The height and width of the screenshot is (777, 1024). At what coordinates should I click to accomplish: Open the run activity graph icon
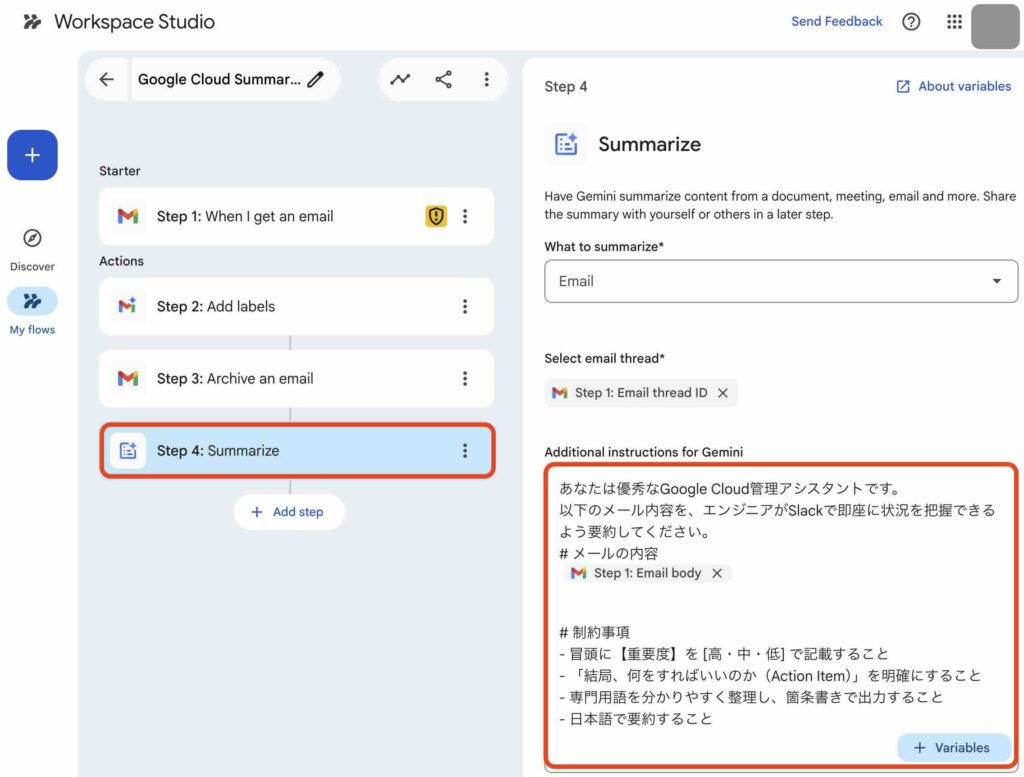pyautogui.click(x=400, y=80)
